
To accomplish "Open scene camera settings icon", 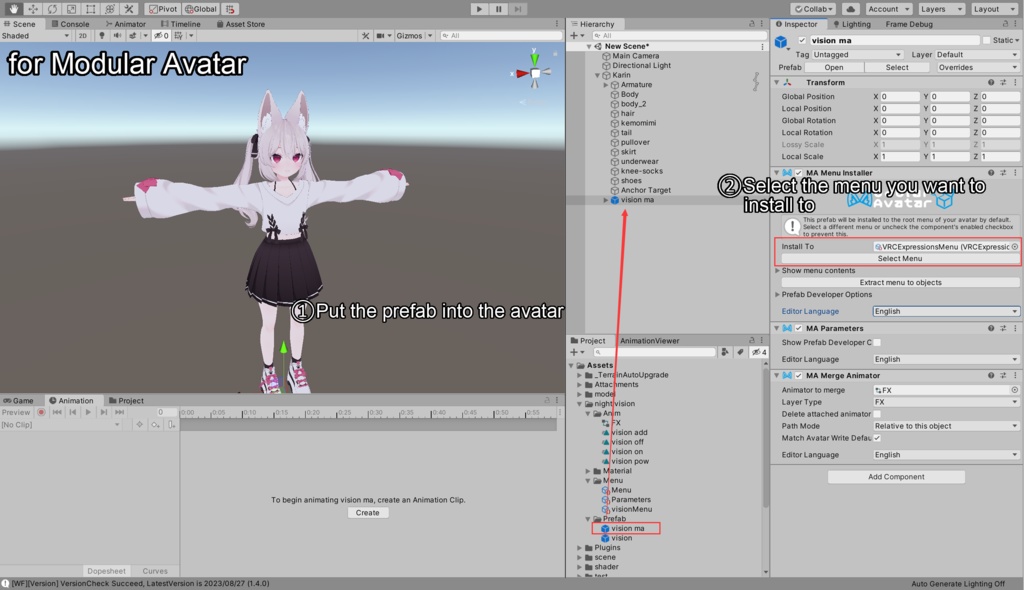I will [381, 35].
